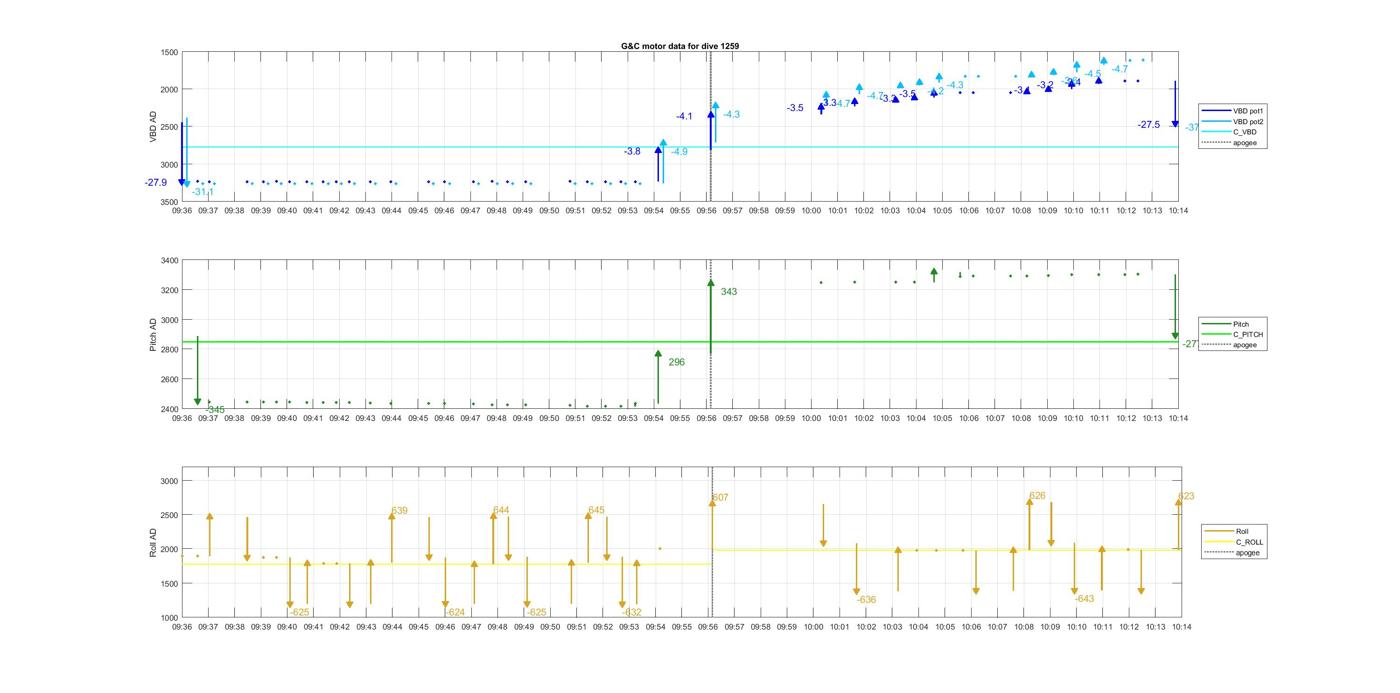Click the title "G&C motor data for dive 1259"
The image size is (1400, 693).
coord(680,46)
